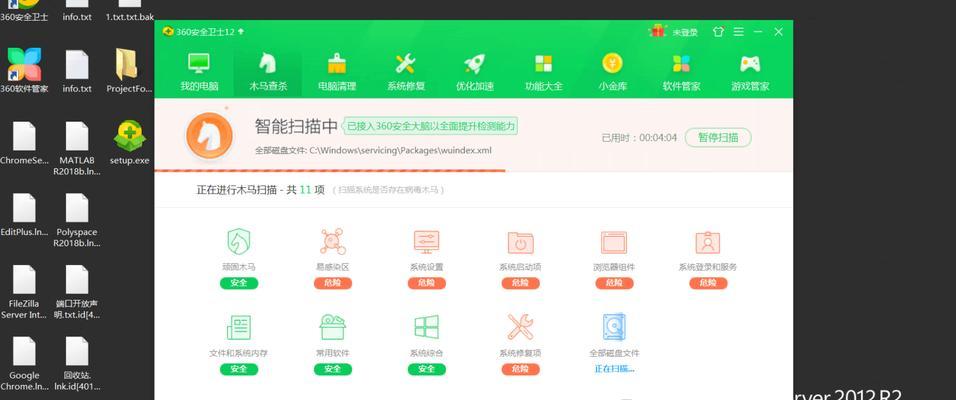
Task: Click 安全 badge under 顽固木马
Action: pyautogui.click(x=238, y=283)
